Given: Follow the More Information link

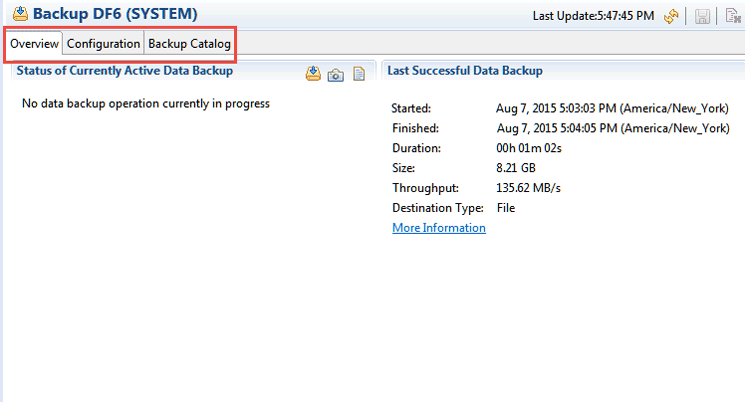Looking at the screenshot, I should (x=439, y=228).
